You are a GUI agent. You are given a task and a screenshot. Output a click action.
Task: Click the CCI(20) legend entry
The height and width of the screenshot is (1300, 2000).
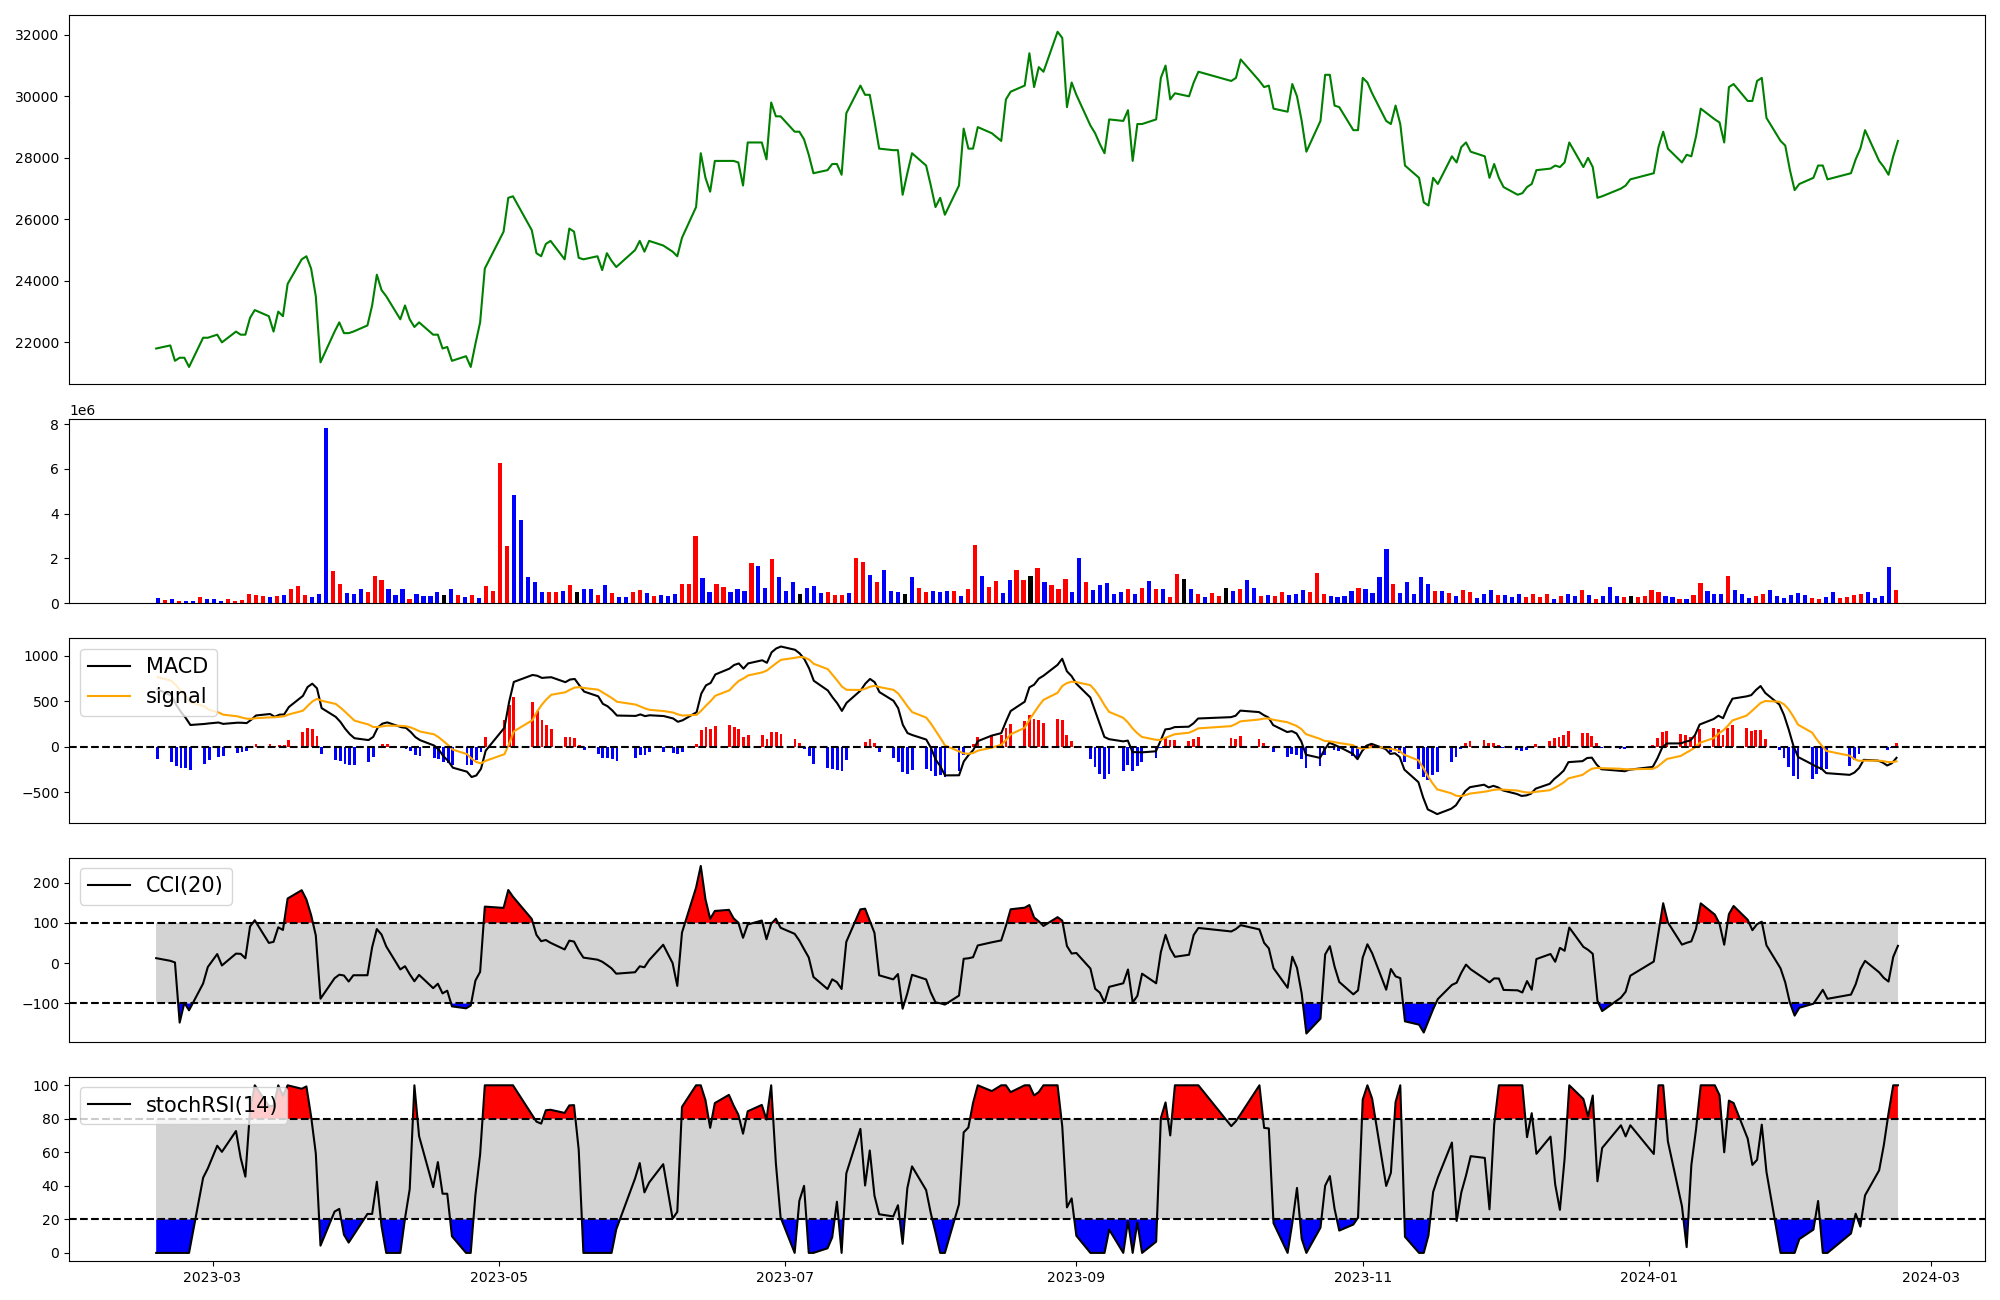pos(184,885)
